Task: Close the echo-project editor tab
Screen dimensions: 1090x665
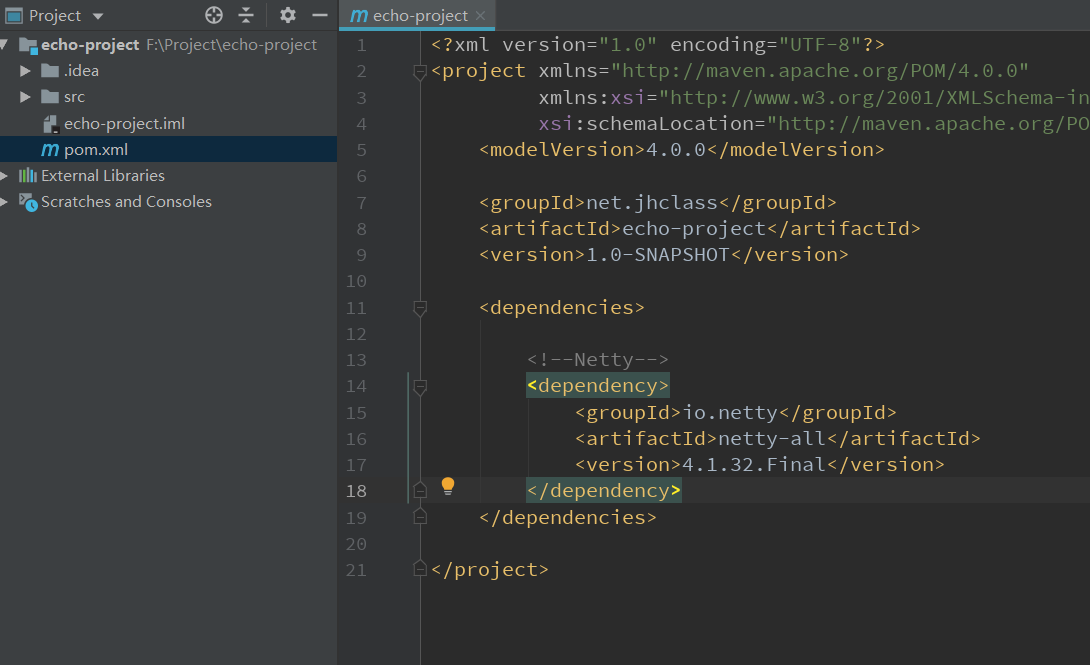Action: [480, 15]
